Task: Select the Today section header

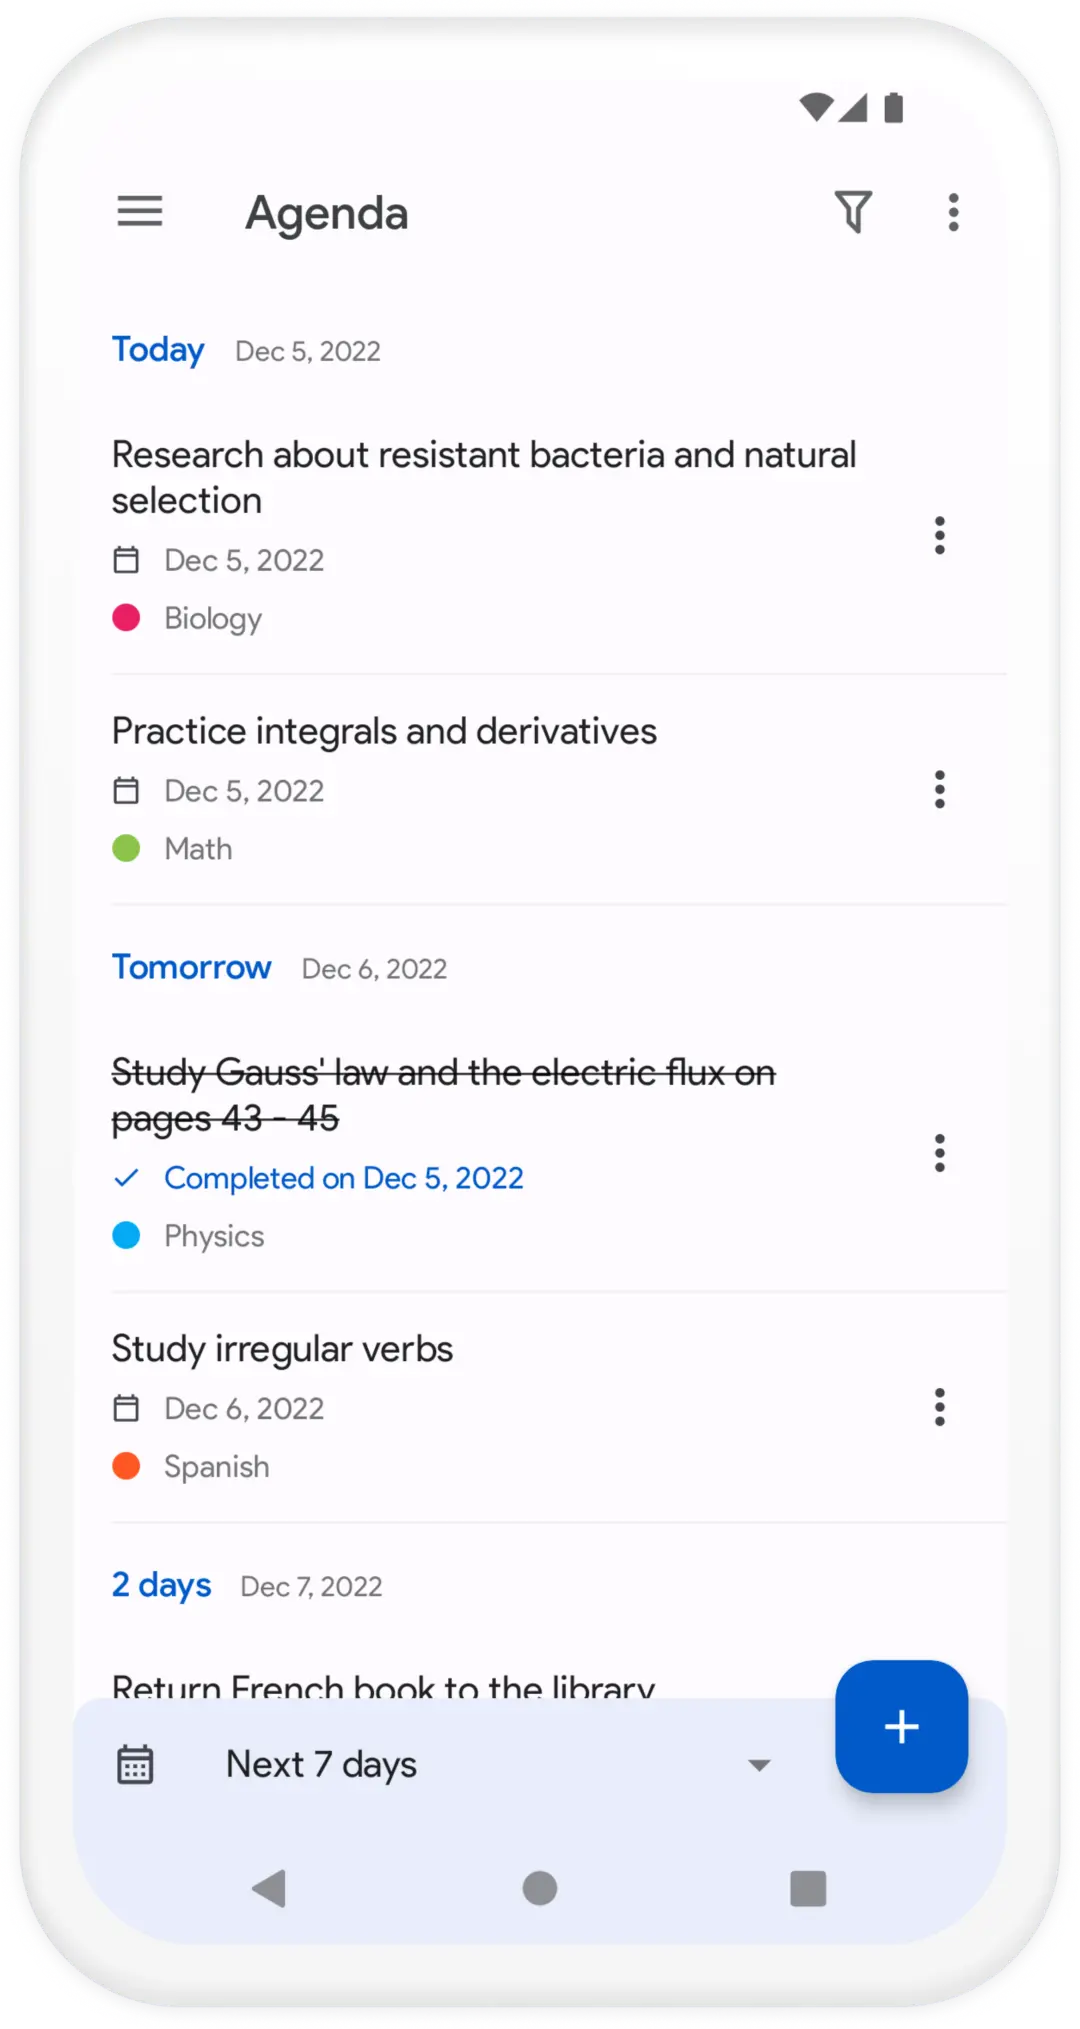Action: coord(158,350)
